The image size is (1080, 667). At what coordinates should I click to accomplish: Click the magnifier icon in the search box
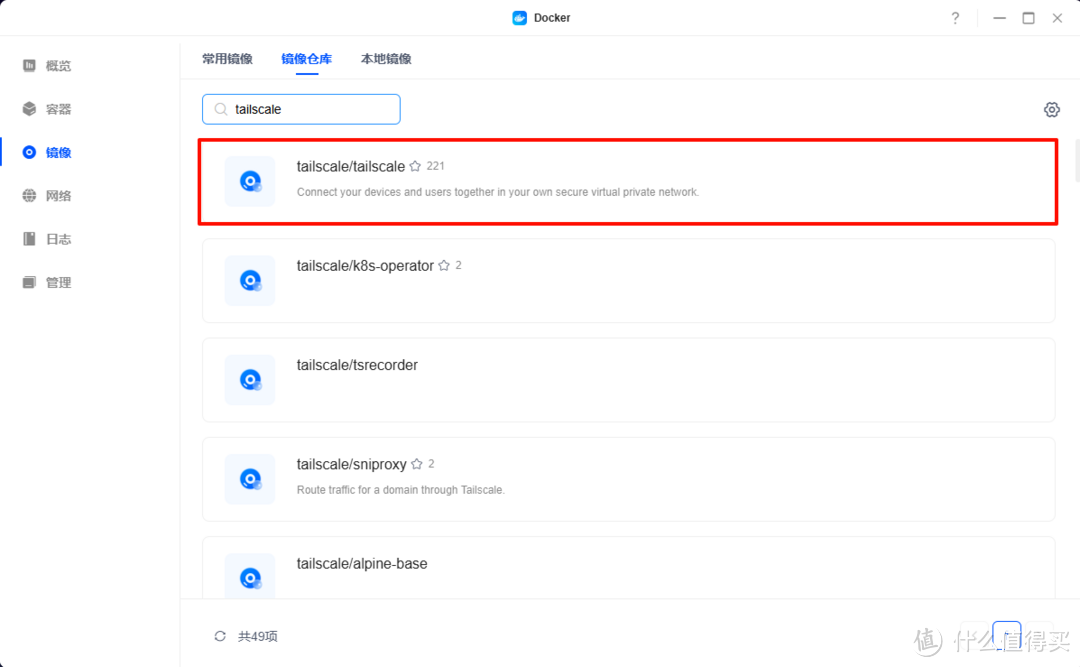[219, 109]
